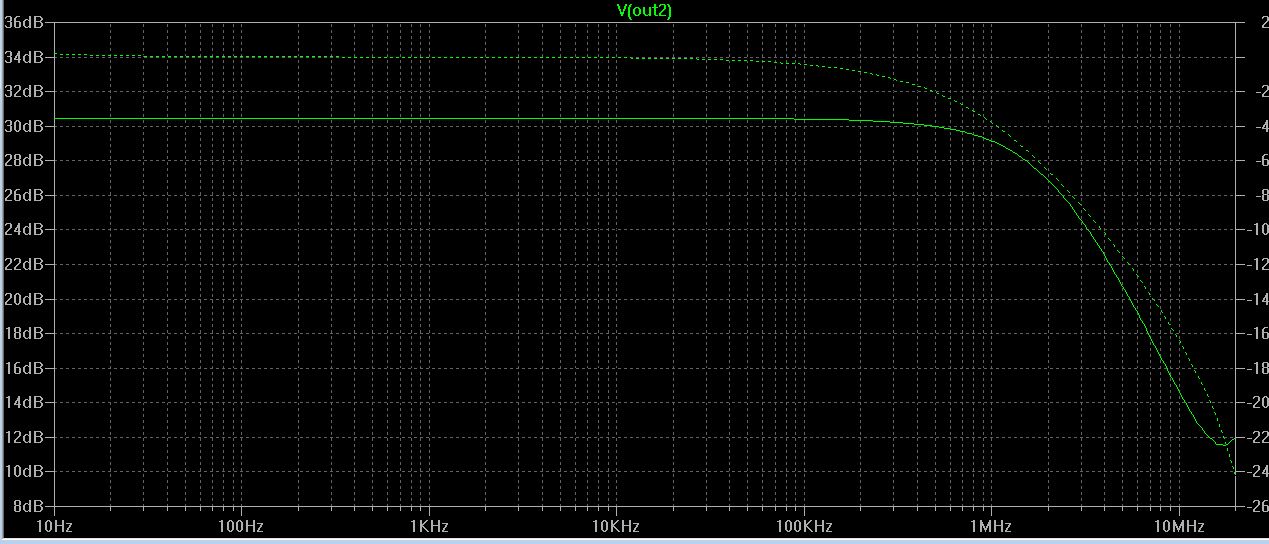Click the 18dB tick label
The height and width of the screenshot is (544, 1269).
pyautogui.click(x=24, y=333)
